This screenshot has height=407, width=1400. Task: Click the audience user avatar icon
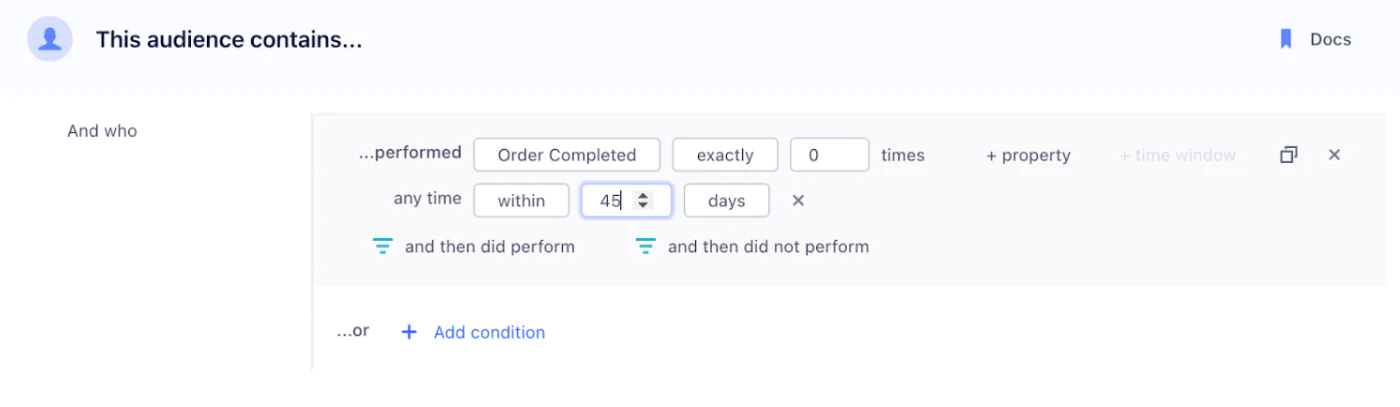49,40
